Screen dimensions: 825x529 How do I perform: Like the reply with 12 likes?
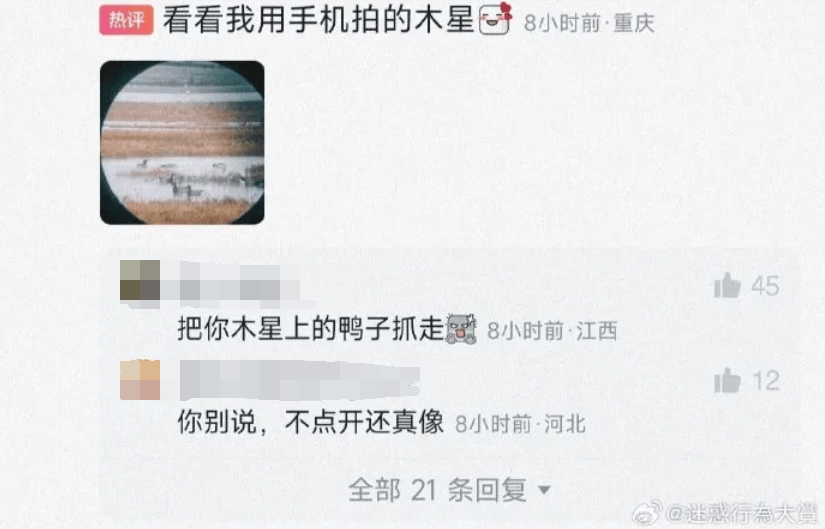(728, 380)
